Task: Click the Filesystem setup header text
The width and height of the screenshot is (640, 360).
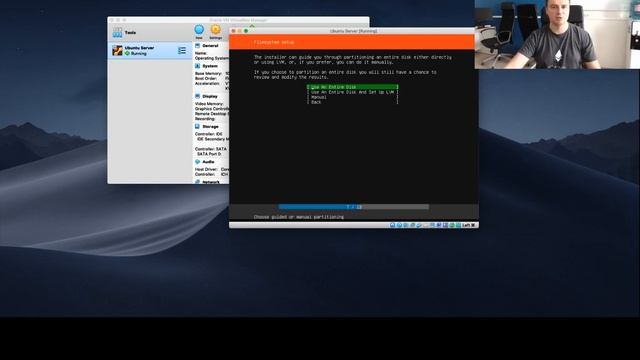Action: tap(274, 42)
